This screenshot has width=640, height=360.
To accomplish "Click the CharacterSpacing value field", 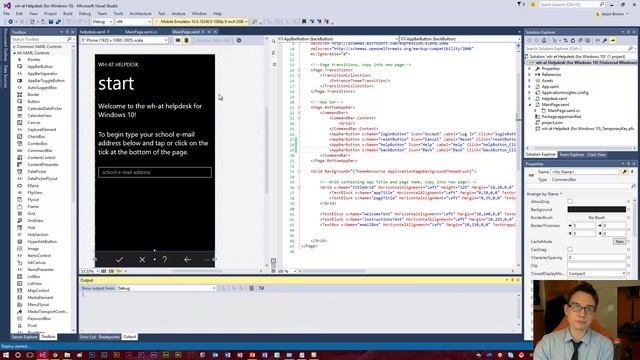I will [597, 258].
